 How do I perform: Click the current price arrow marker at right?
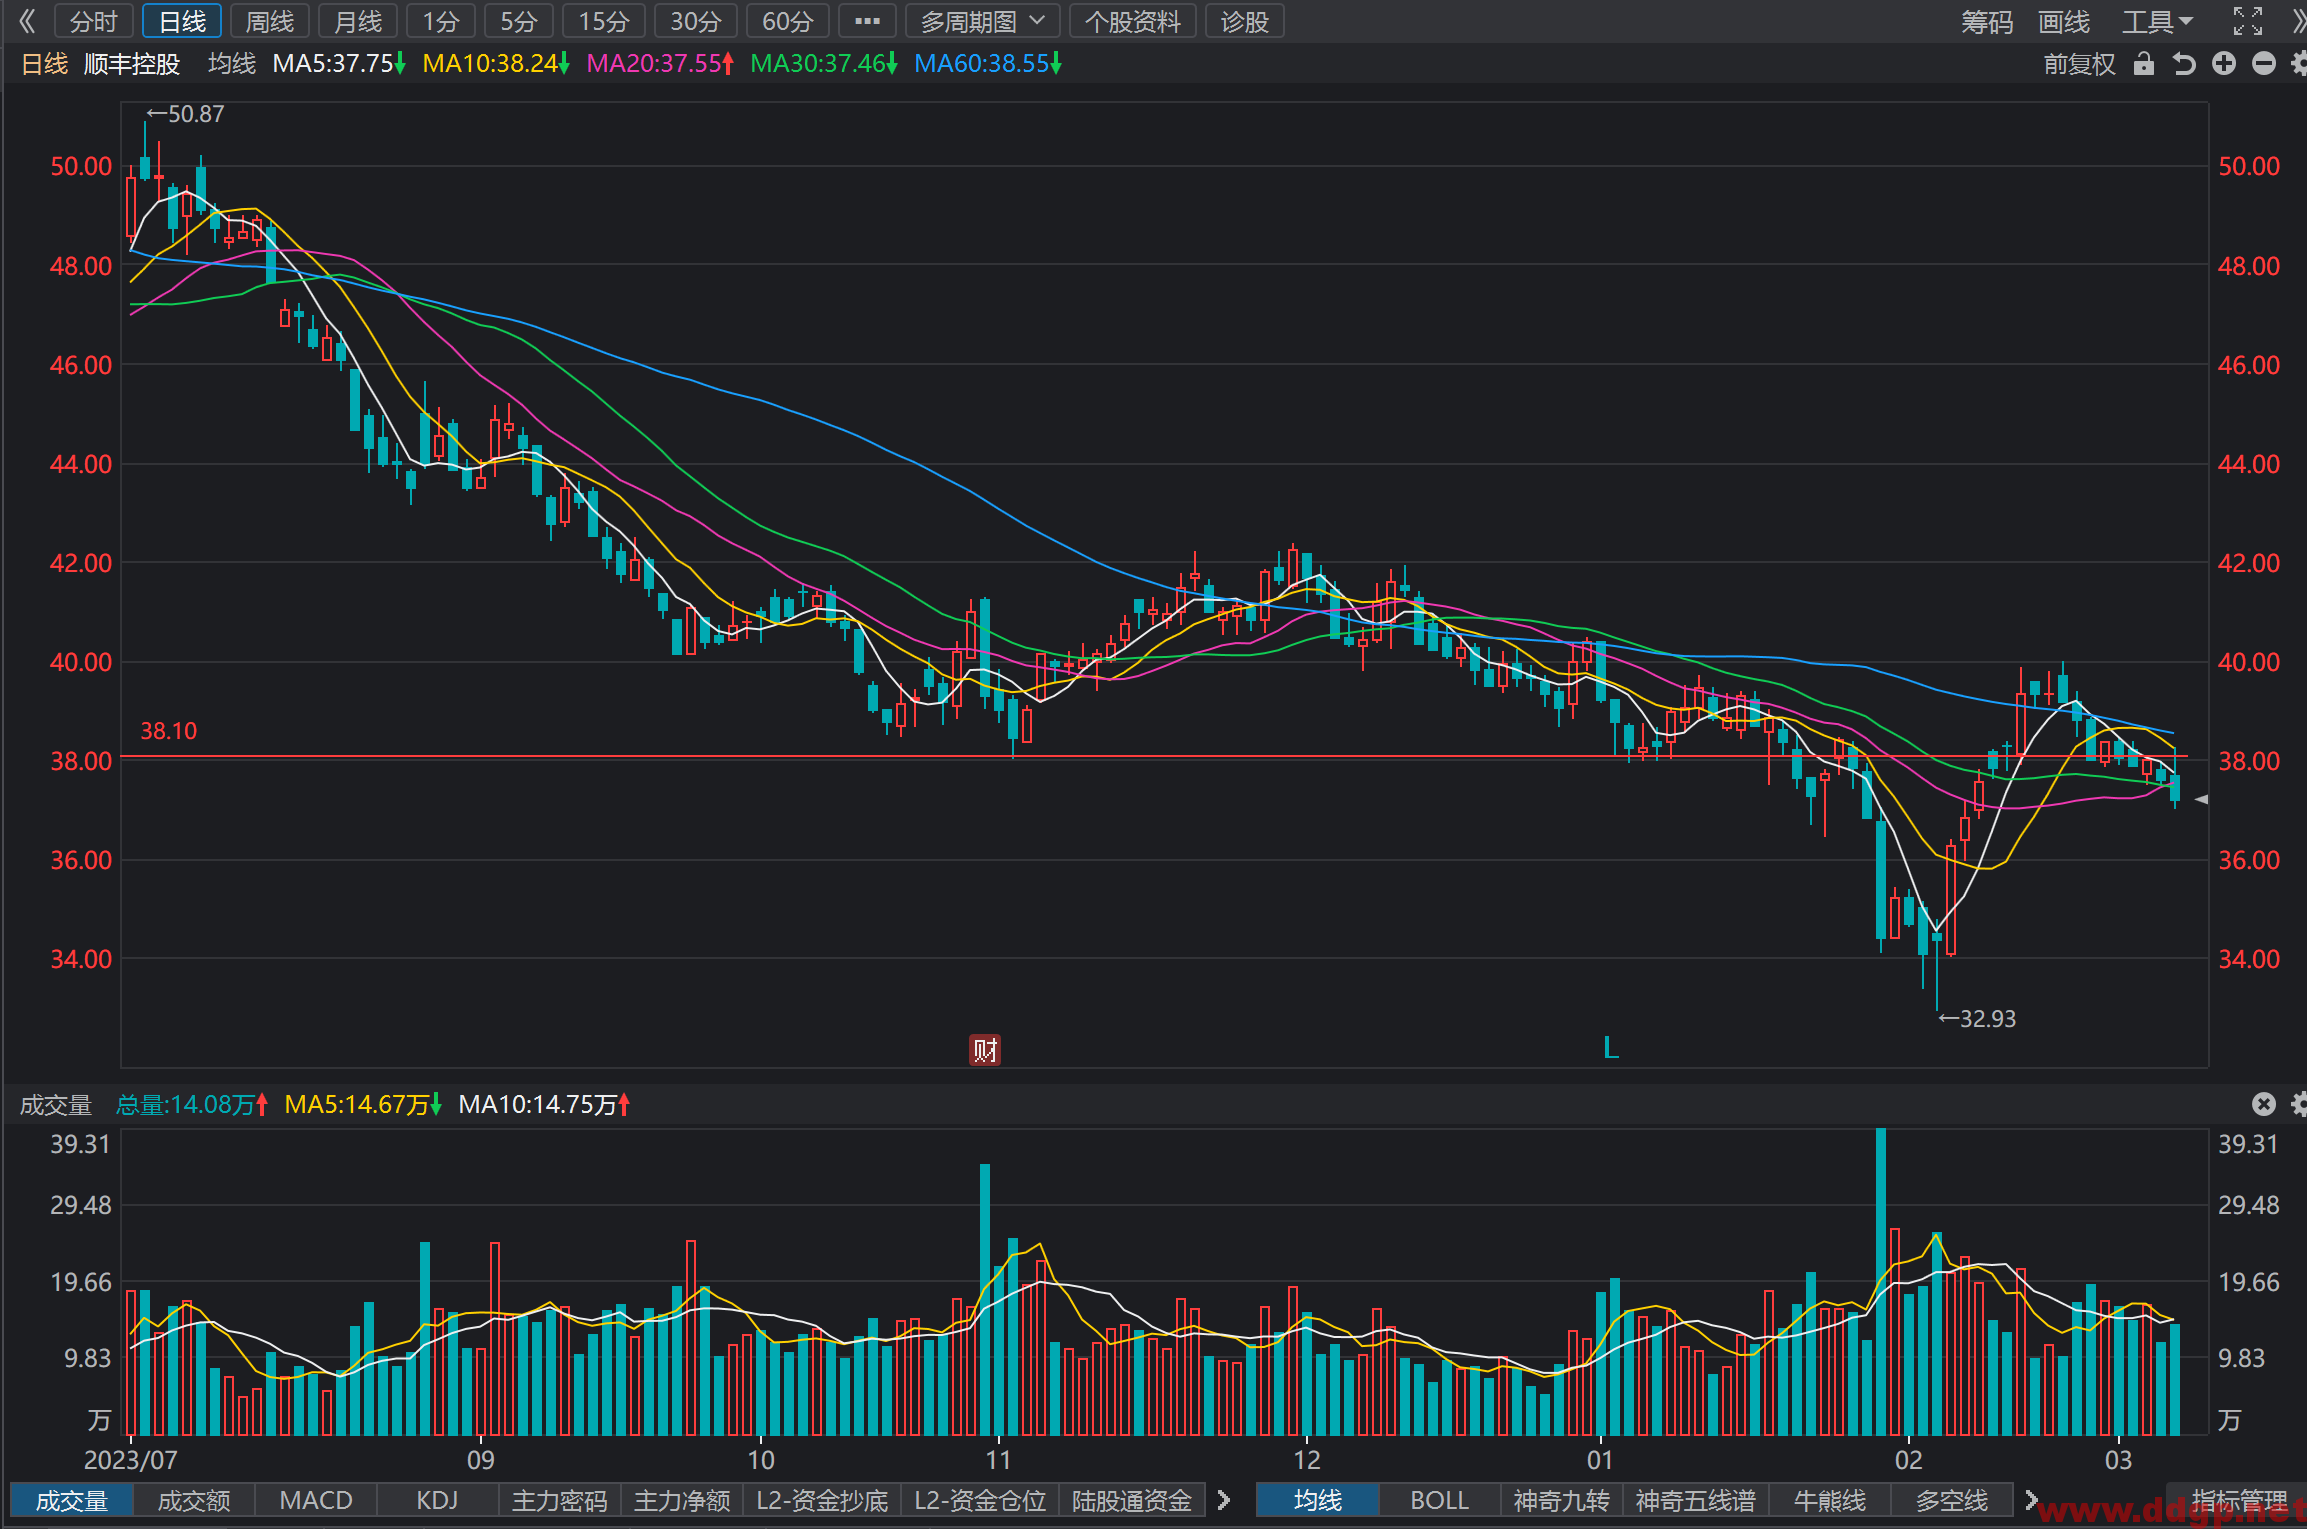click(x=2201, y=799)
